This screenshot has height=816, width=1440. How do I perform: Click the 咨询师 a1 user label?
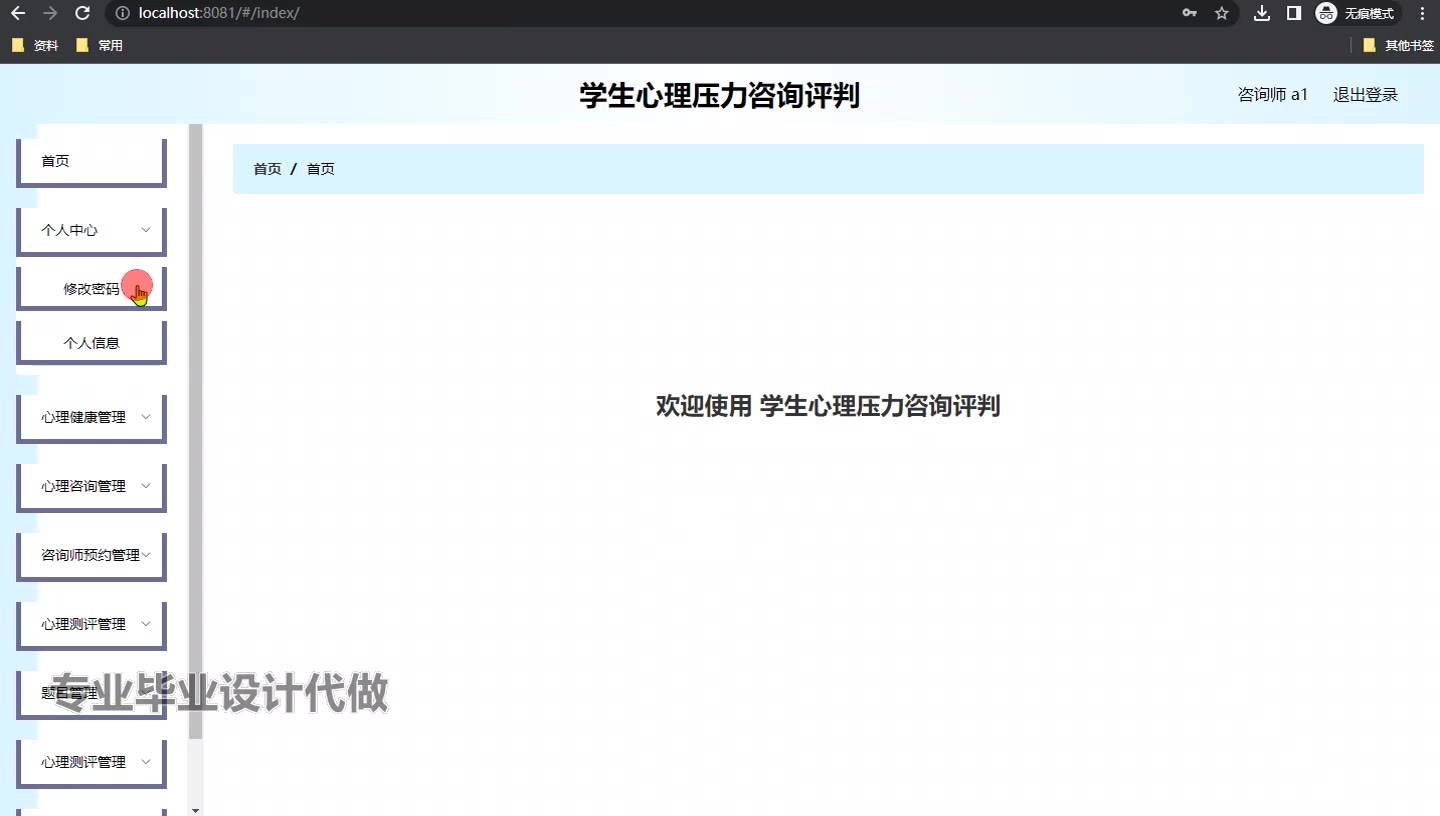[1273, 95]
